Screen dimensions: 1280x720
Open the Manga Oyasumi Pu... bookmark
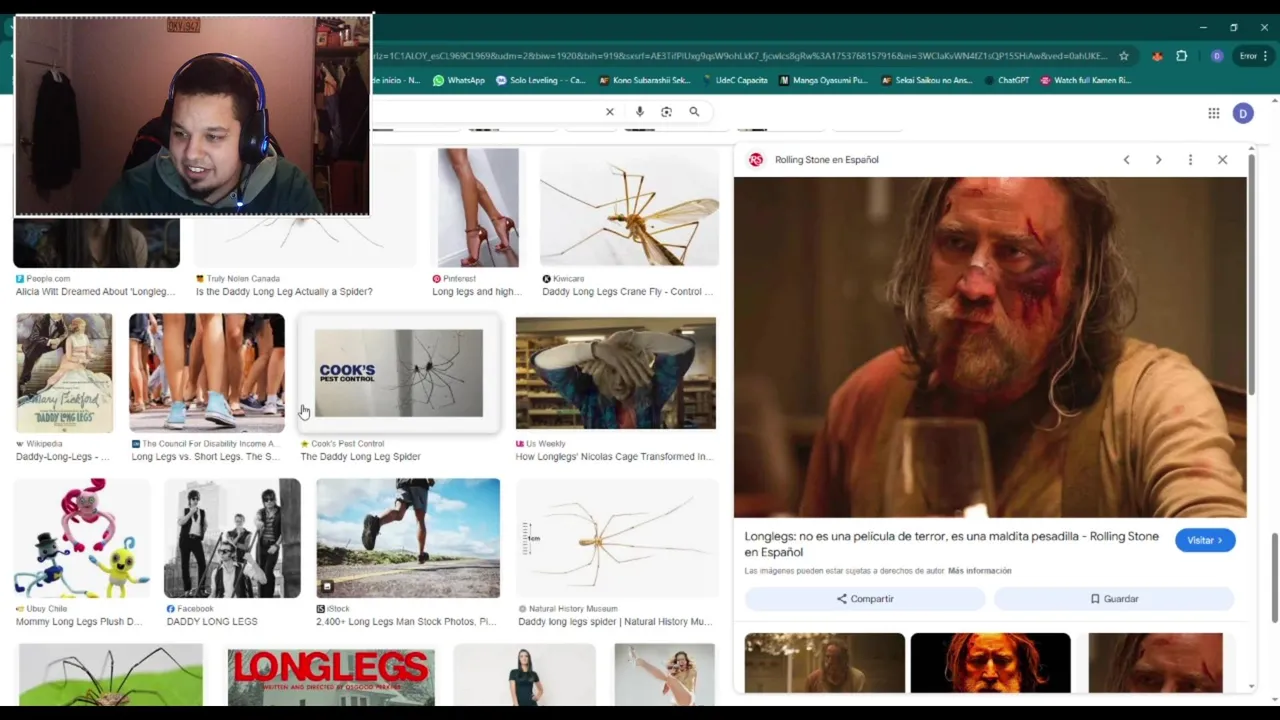[x=824, y=80]
